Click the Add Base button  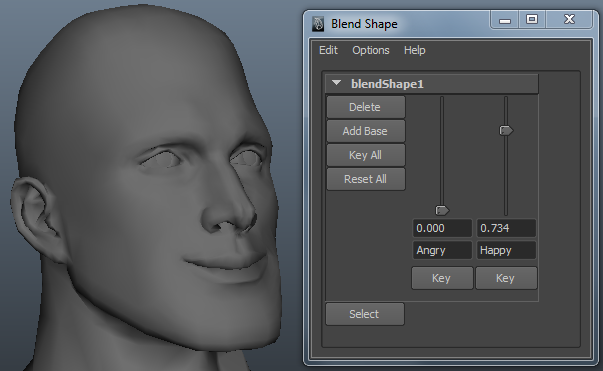pos(366,131)
